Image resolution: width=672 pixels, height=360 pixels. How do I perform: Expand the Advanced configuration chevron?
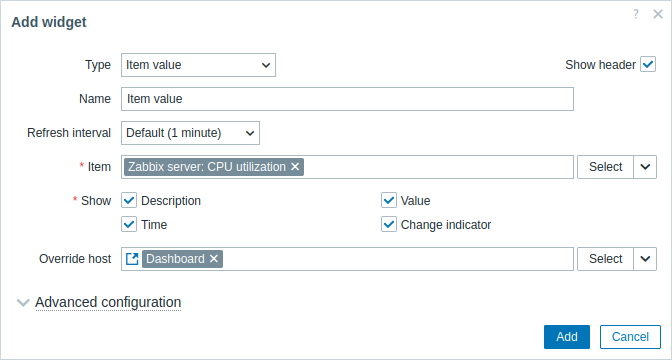(x=22, y=303)
